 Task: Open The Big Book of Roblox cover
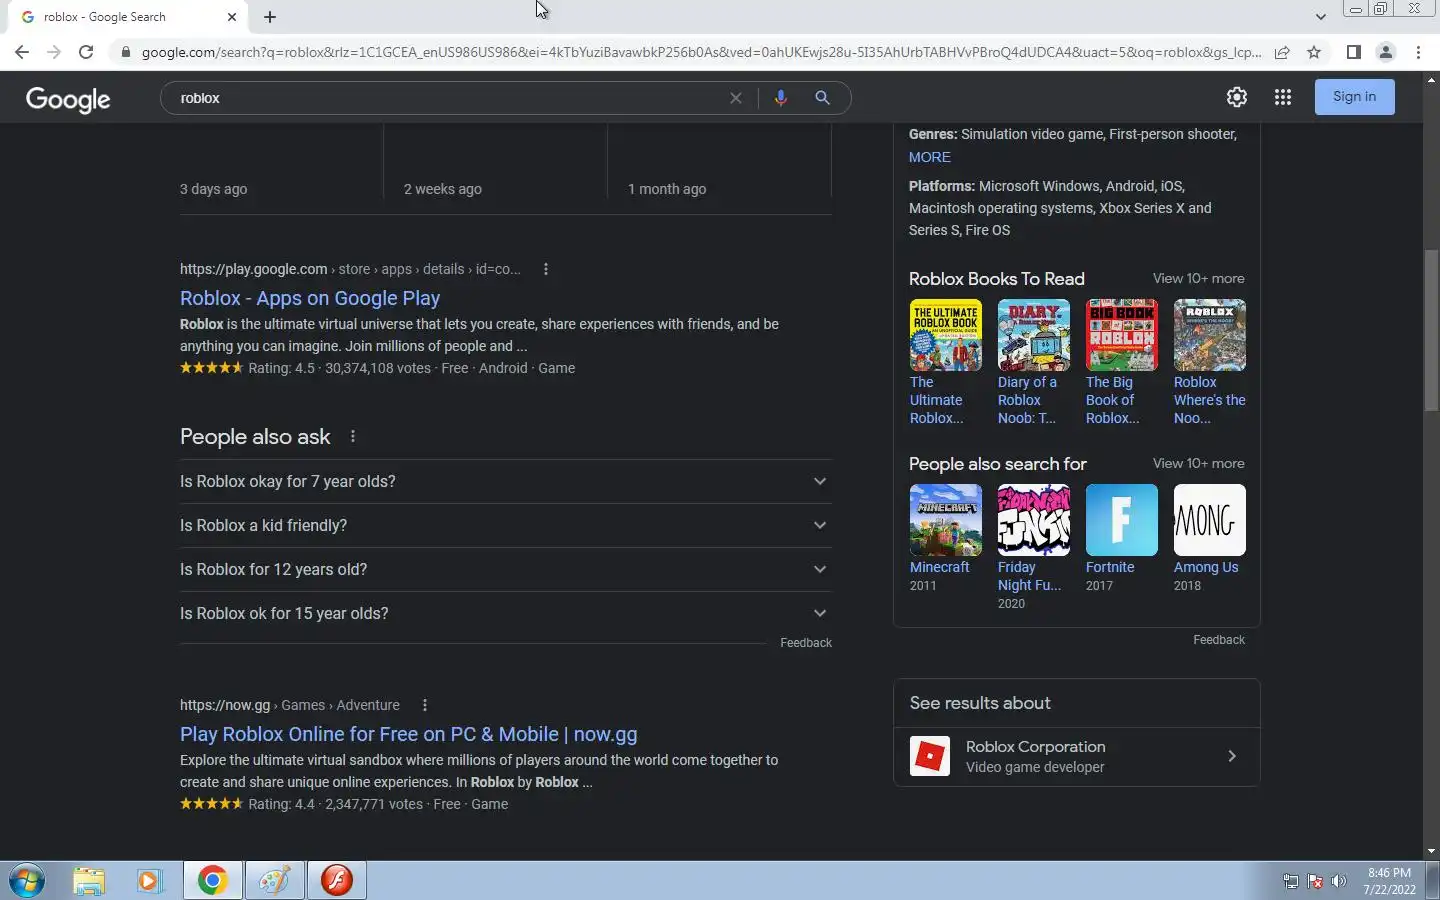[x=1121, y=335]
